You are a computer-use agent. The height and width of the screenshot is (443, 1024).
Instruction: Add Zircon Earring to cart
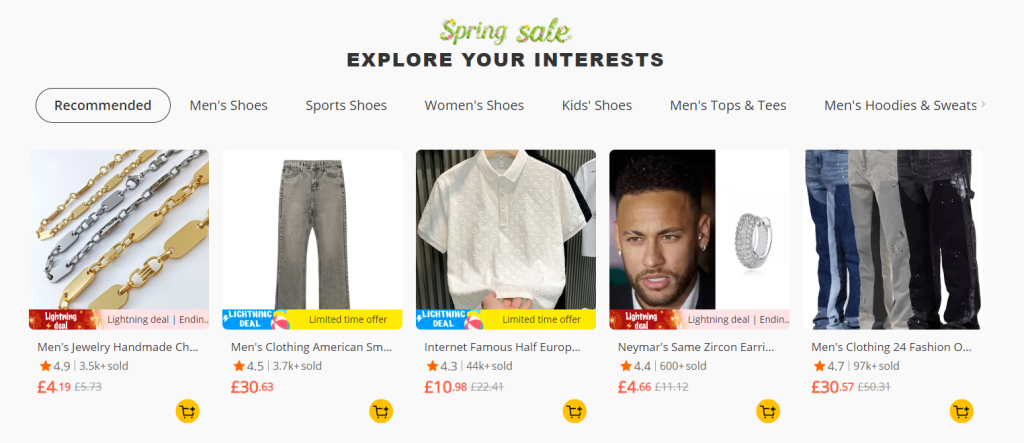click(x=768, y=411)
